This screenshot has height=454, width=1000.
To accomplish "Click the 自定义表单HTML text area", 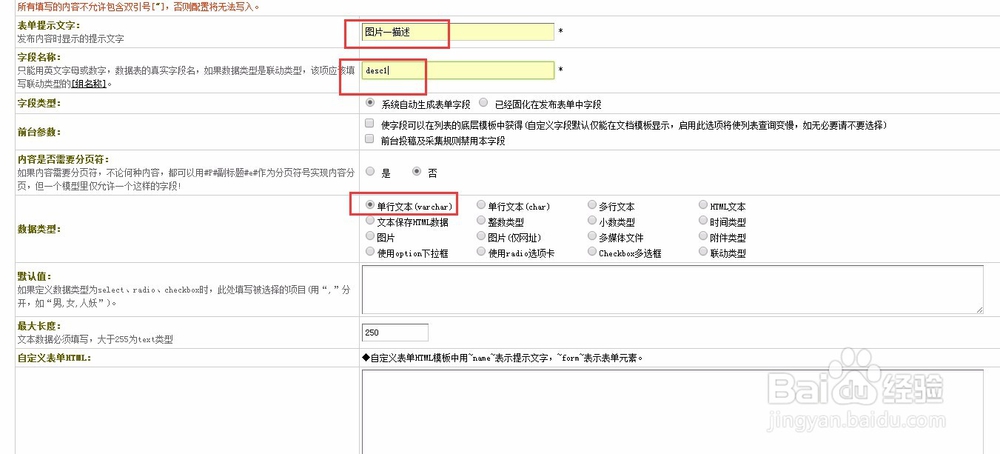I will pos(673,411).
